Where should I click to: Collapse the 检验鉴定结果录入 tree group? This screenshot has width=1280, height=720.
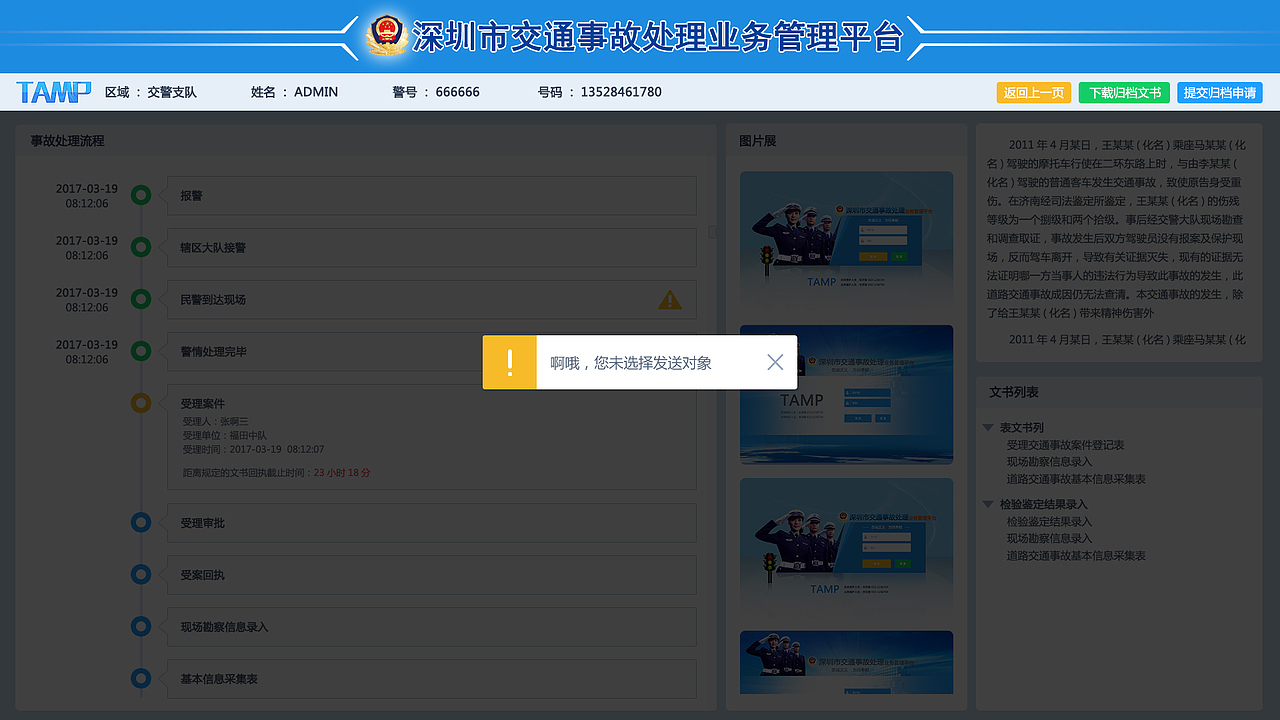(988, 504)
